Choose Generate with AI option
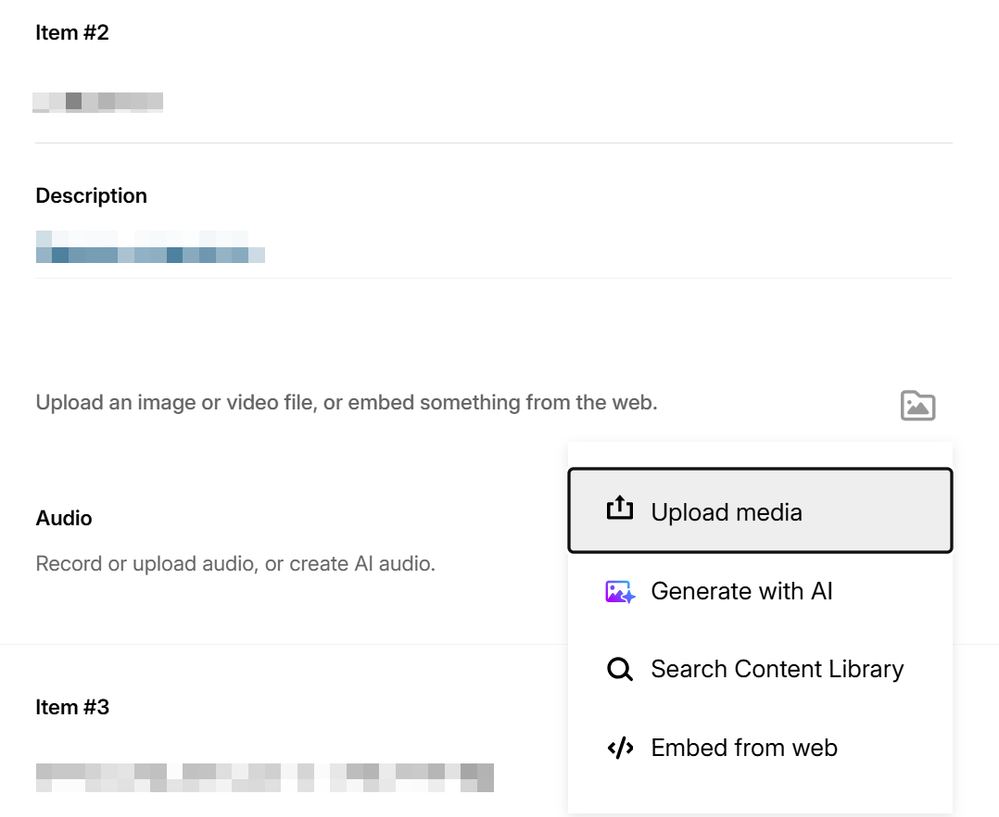The height and width of the screenshot is (817, 999). 741,591
